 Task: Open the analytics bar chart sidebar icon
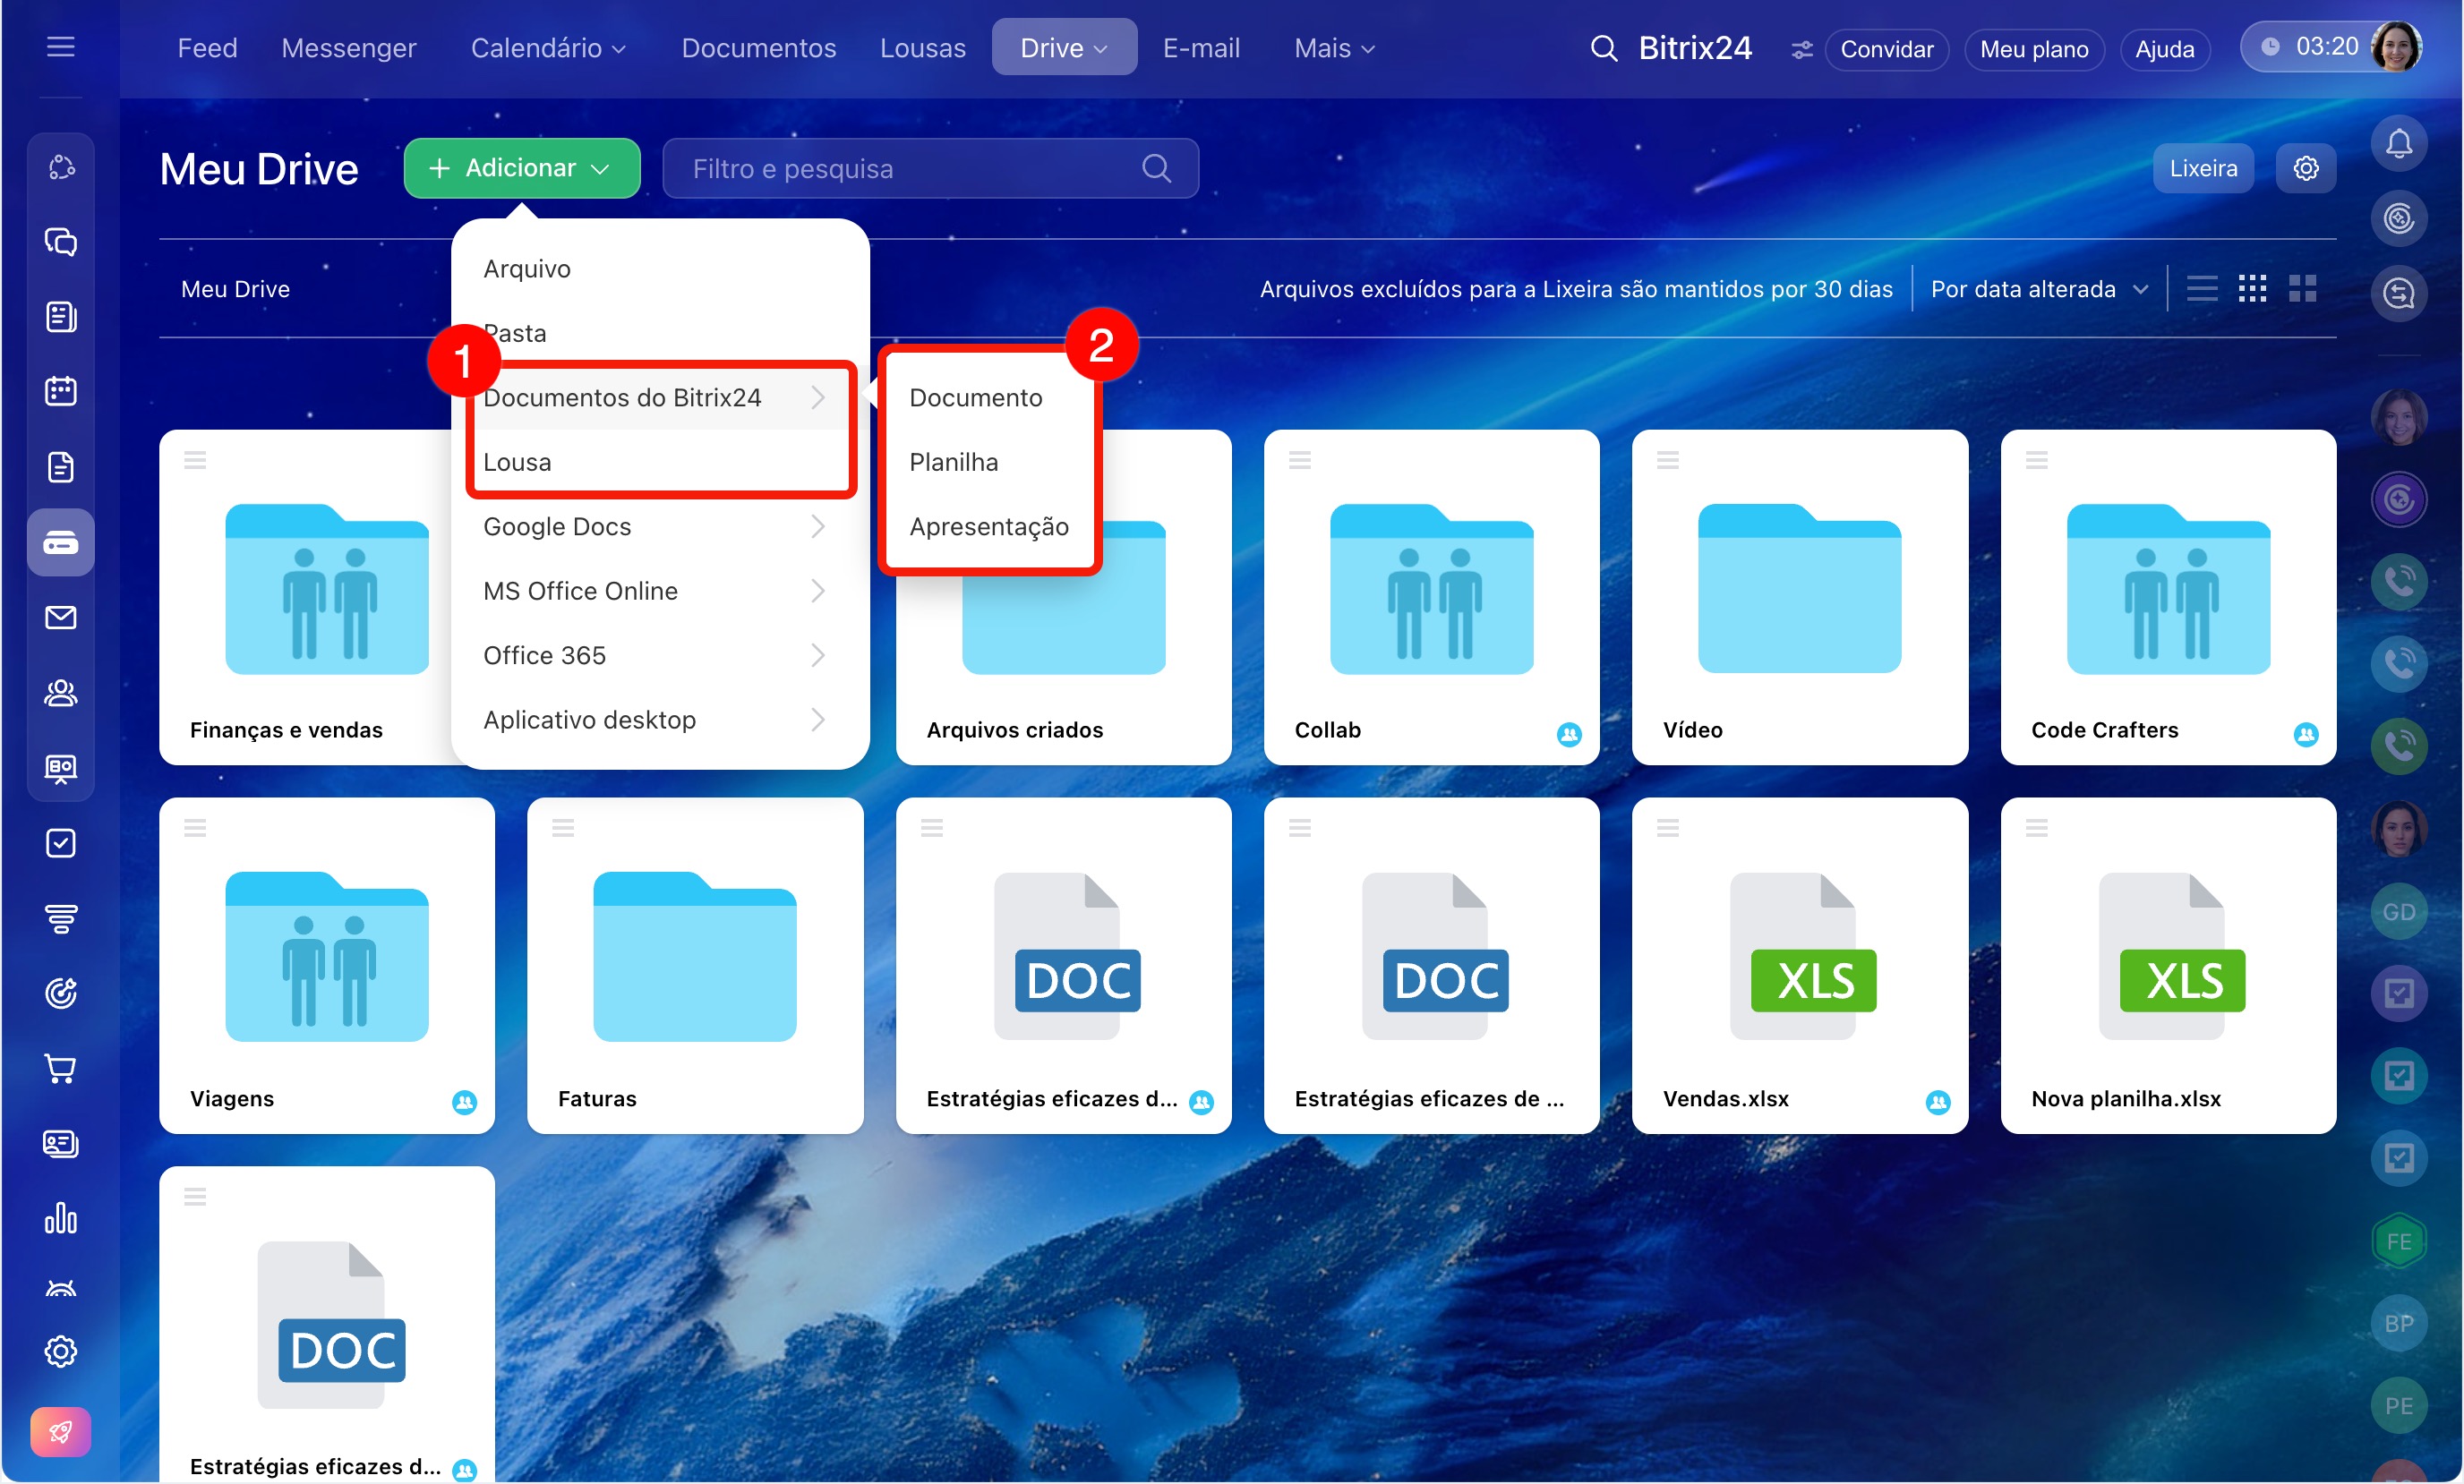click(x=61, y=1218)
